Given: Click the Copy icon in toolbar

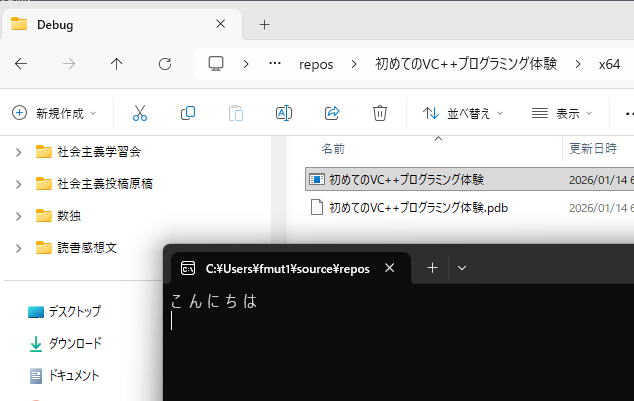Looking at the screenshot, I should point(187,113).
